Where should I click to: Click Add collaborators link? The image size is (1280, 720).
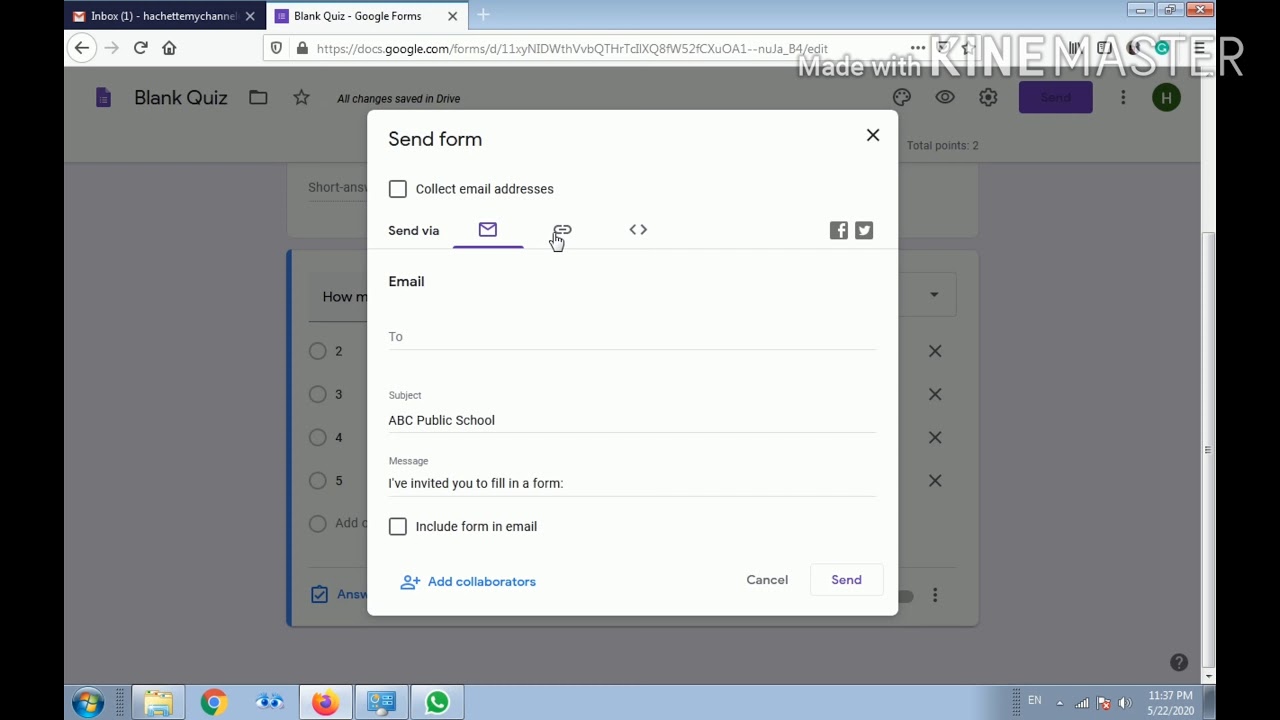[x=468, y=582]
